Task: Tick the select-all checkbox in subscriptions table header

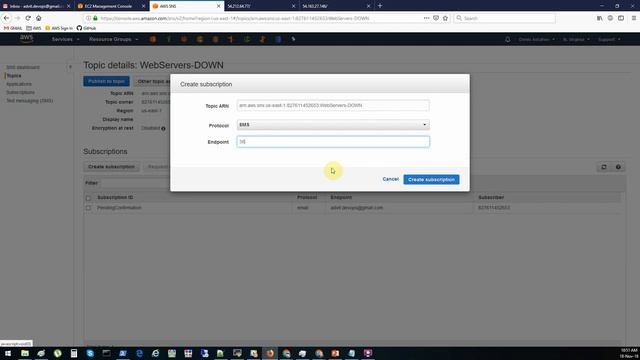Action: pos(88,198)
